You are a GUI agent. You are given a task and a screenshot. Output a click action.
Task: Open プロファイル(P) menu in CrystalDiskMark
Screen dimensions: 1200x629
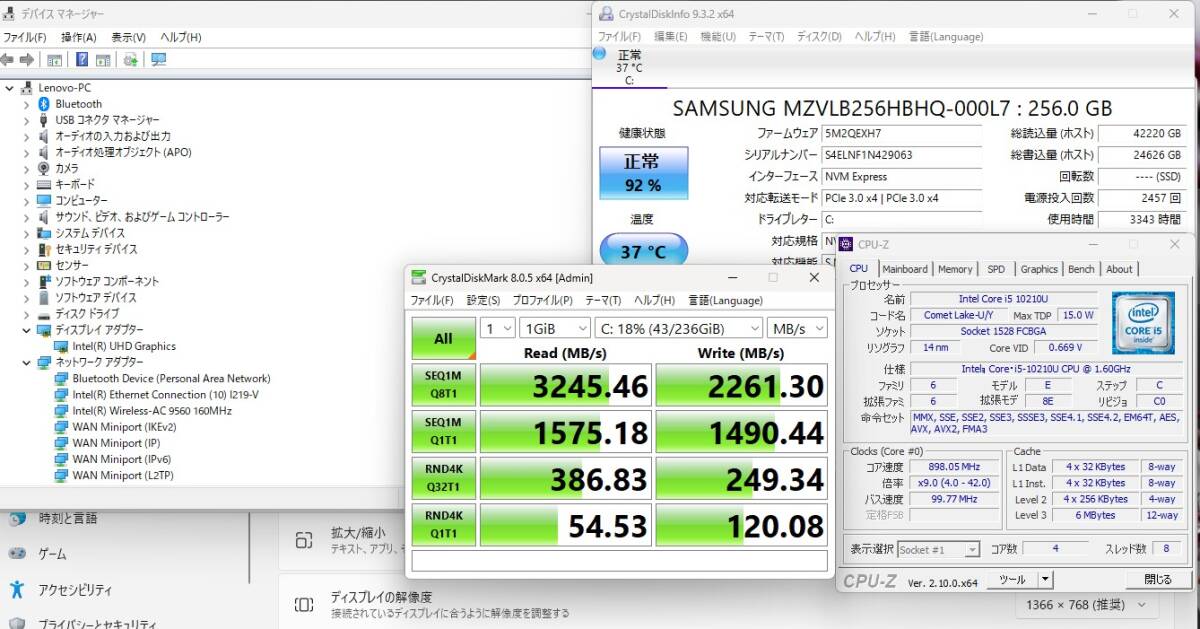pos(542,300)
